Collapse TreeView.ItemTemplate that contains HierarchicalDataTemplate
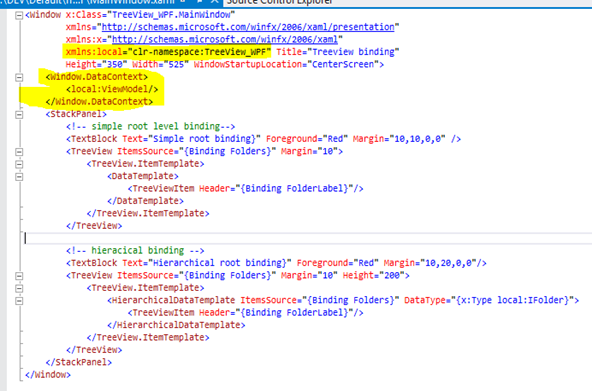The image size is (592, 391). [x=19, y=288]
